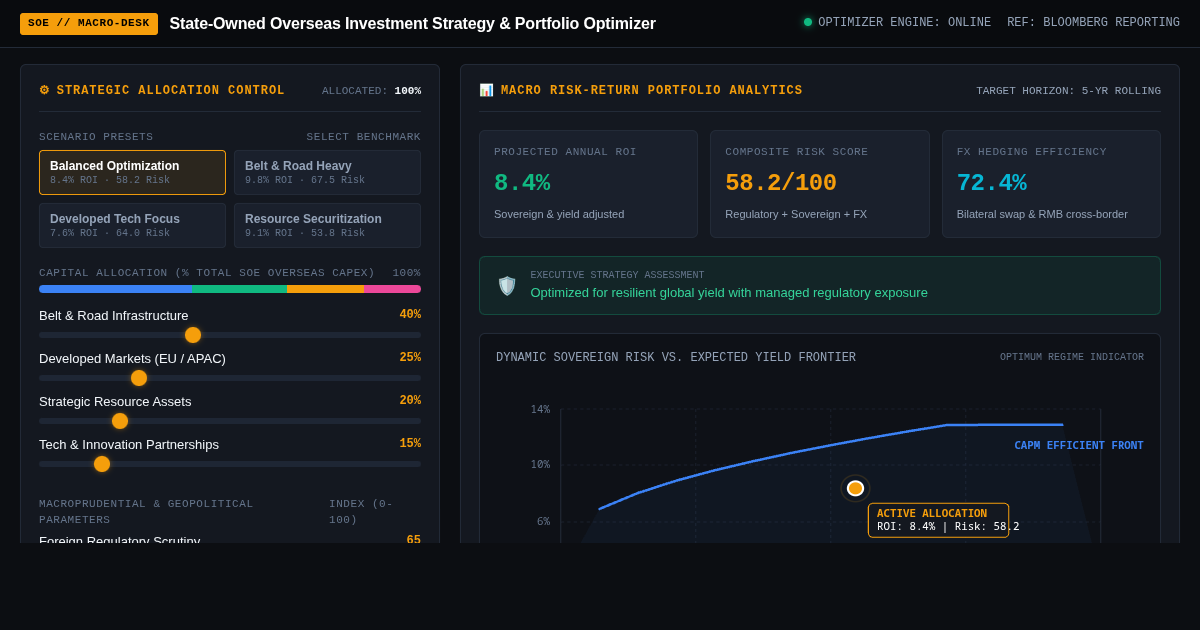The image size is (1200, 630).
Task: Click the 'ALLOCATED: 100%' indicator
Action: [371, 91]
